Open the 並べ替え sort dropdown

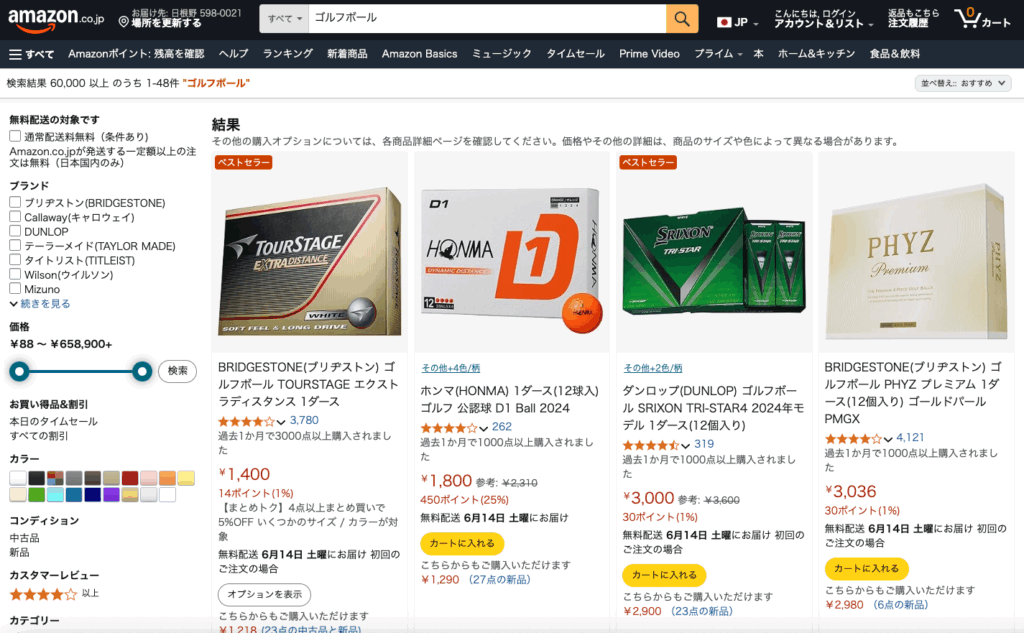coord(963,83)
